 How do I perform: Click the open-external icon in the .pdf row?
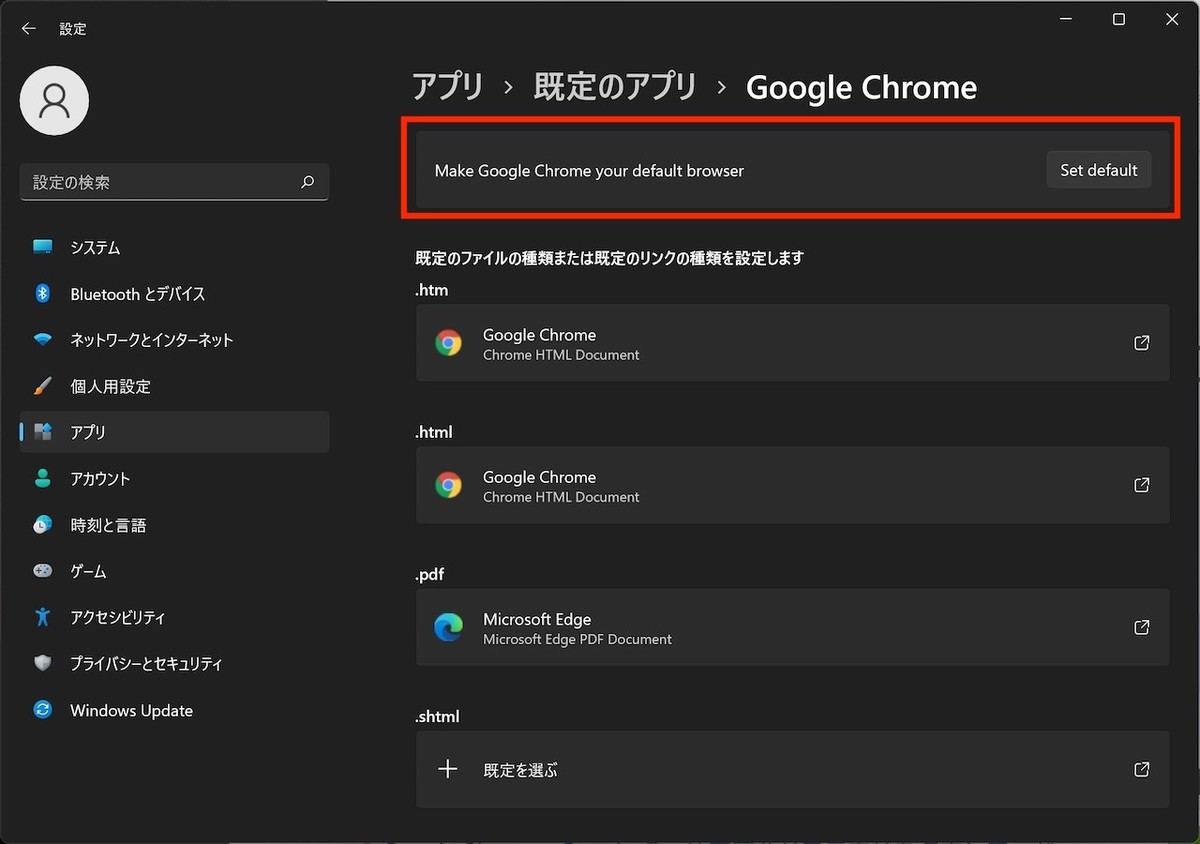click(x=1141, y=627)
